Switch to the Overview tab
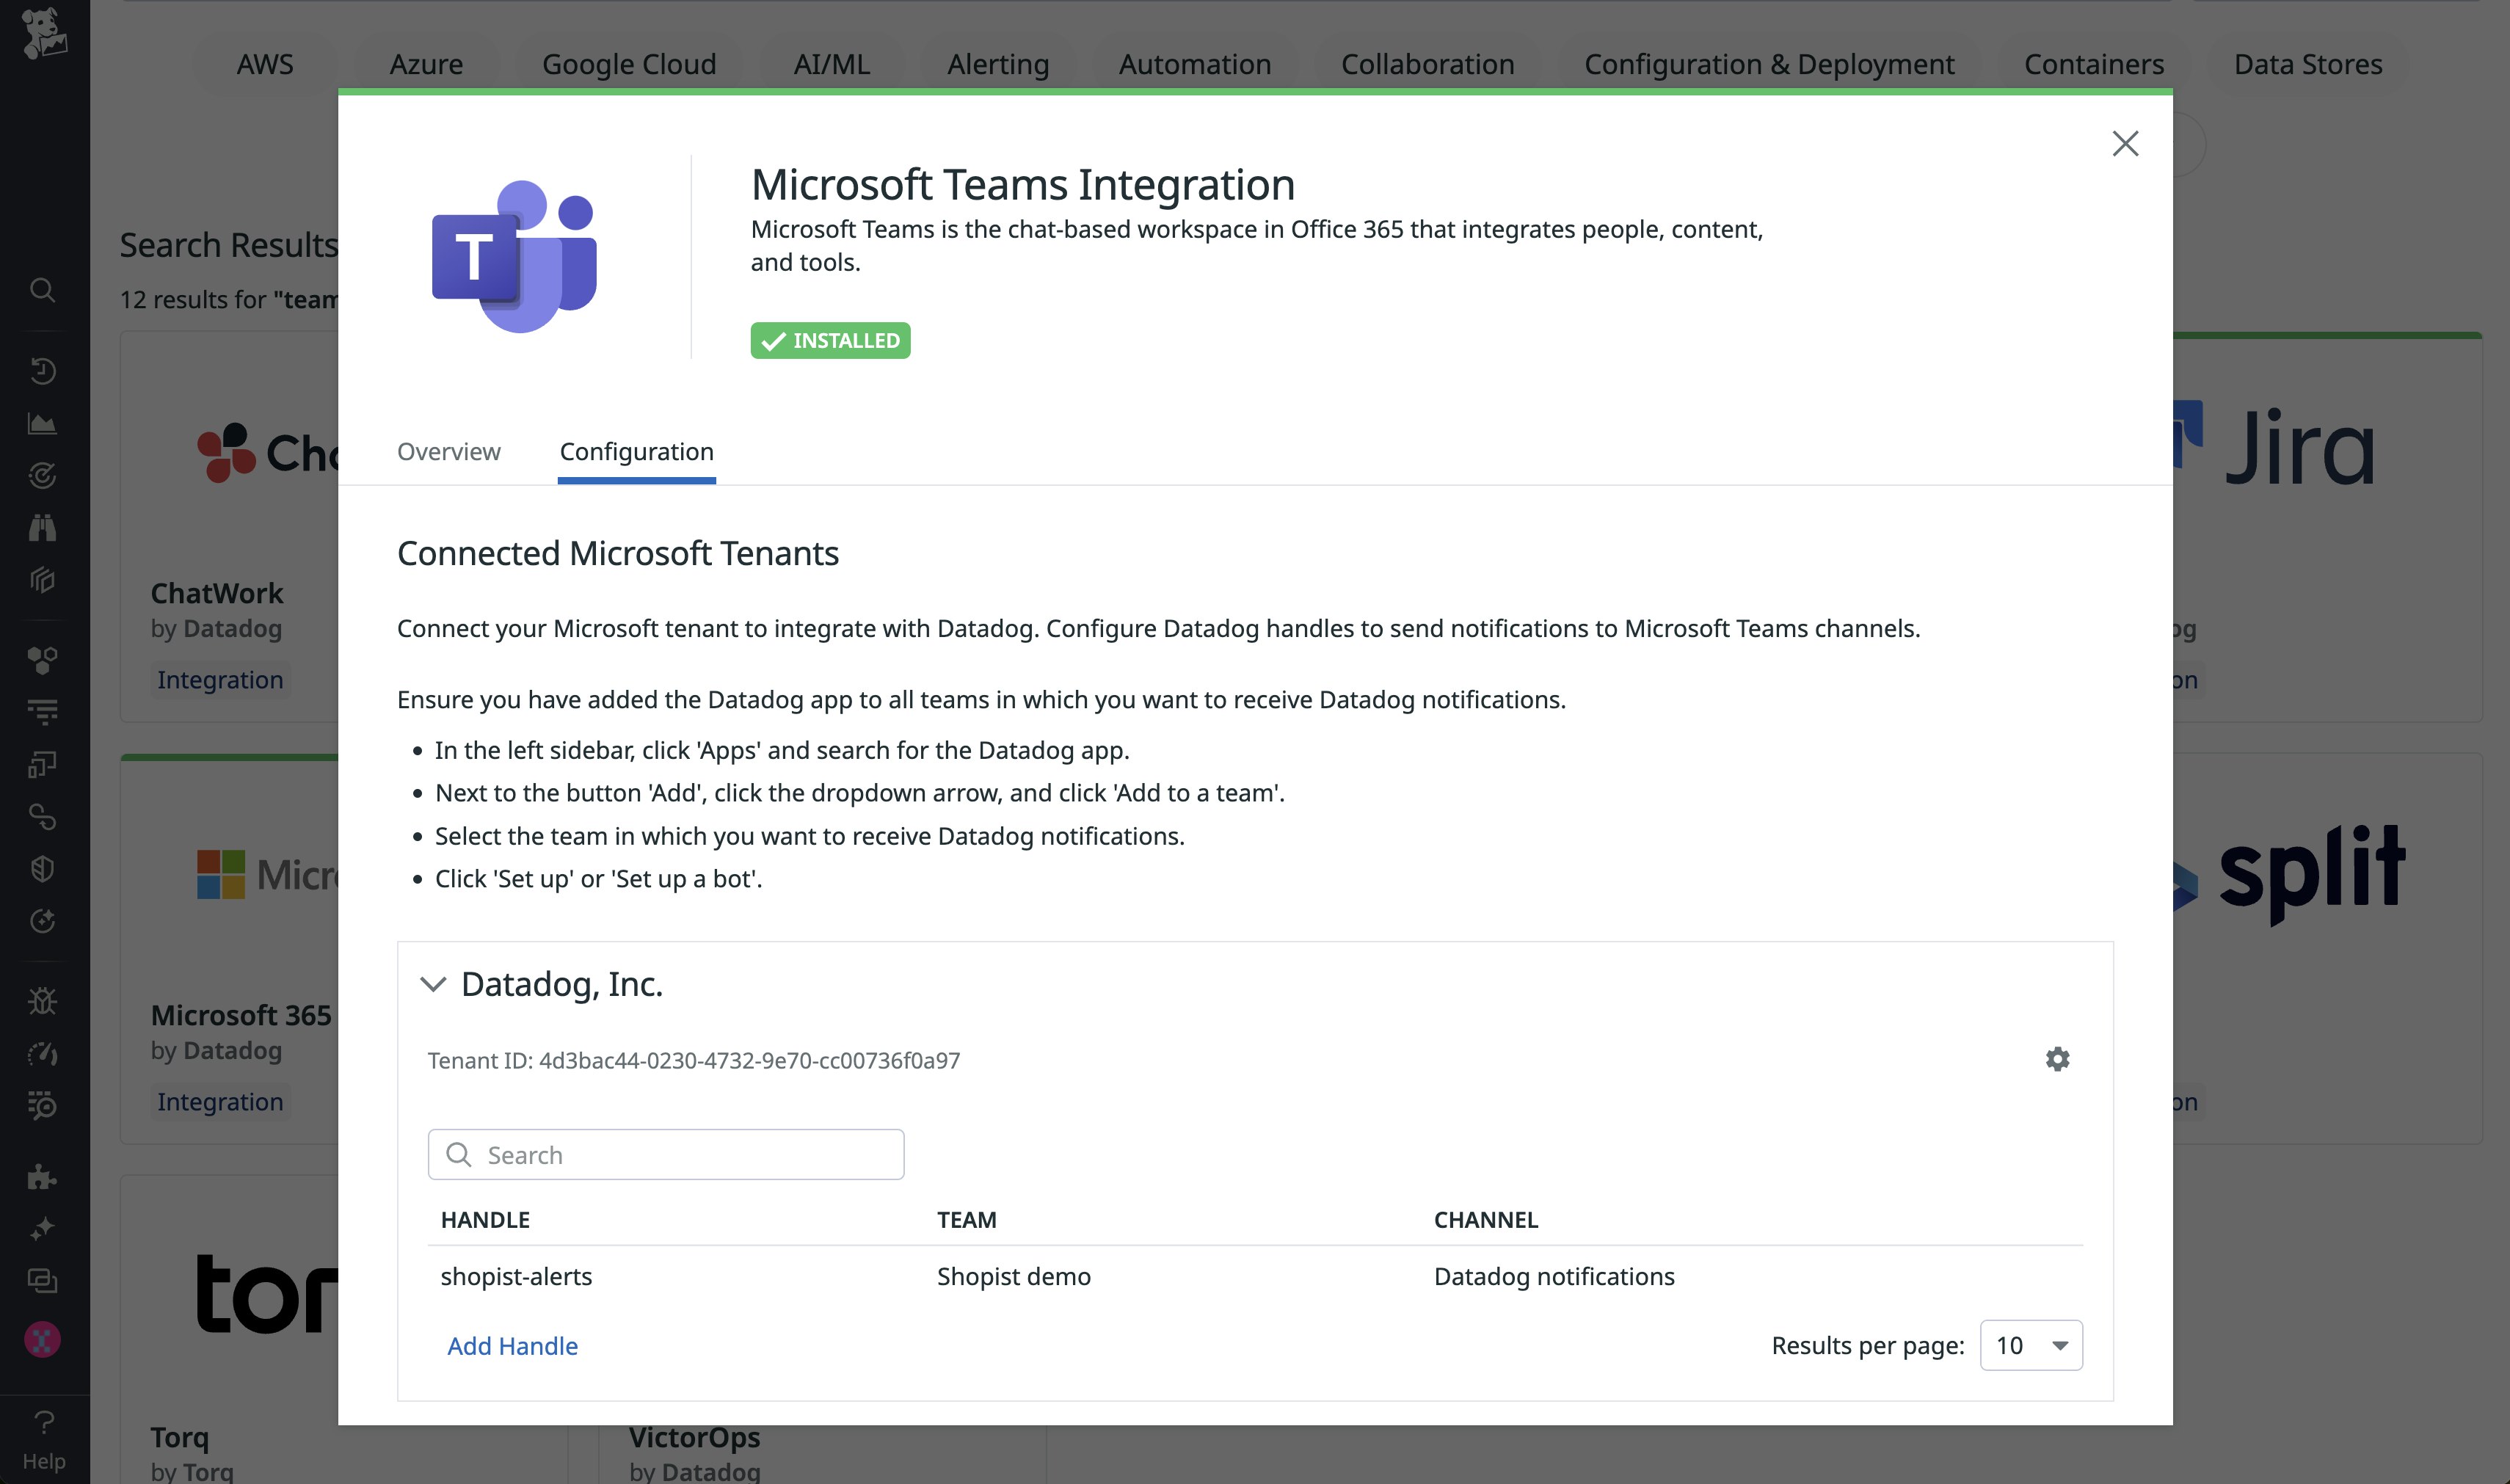2510x1484 pixels. coord(448,452)
